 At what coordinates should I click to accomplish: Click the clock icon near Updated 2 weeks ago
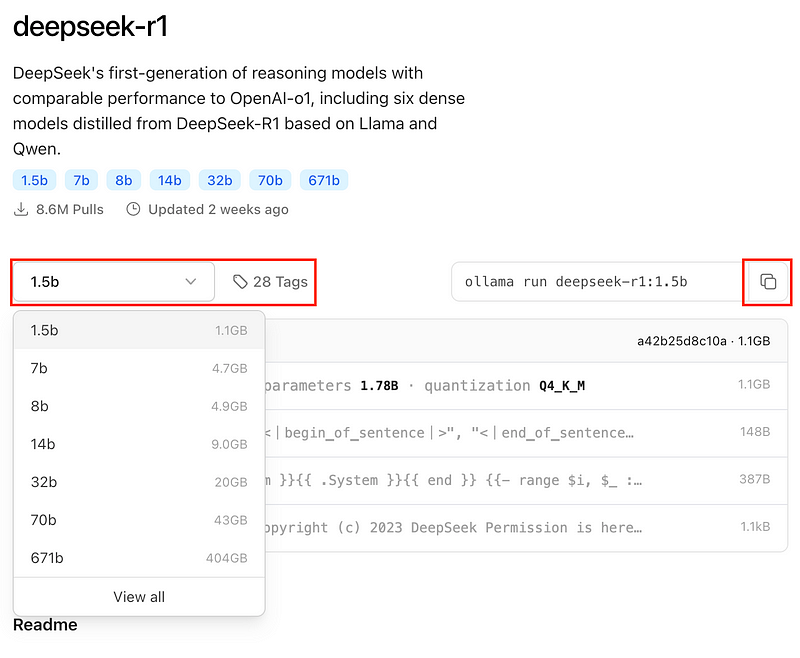(133, 209)
